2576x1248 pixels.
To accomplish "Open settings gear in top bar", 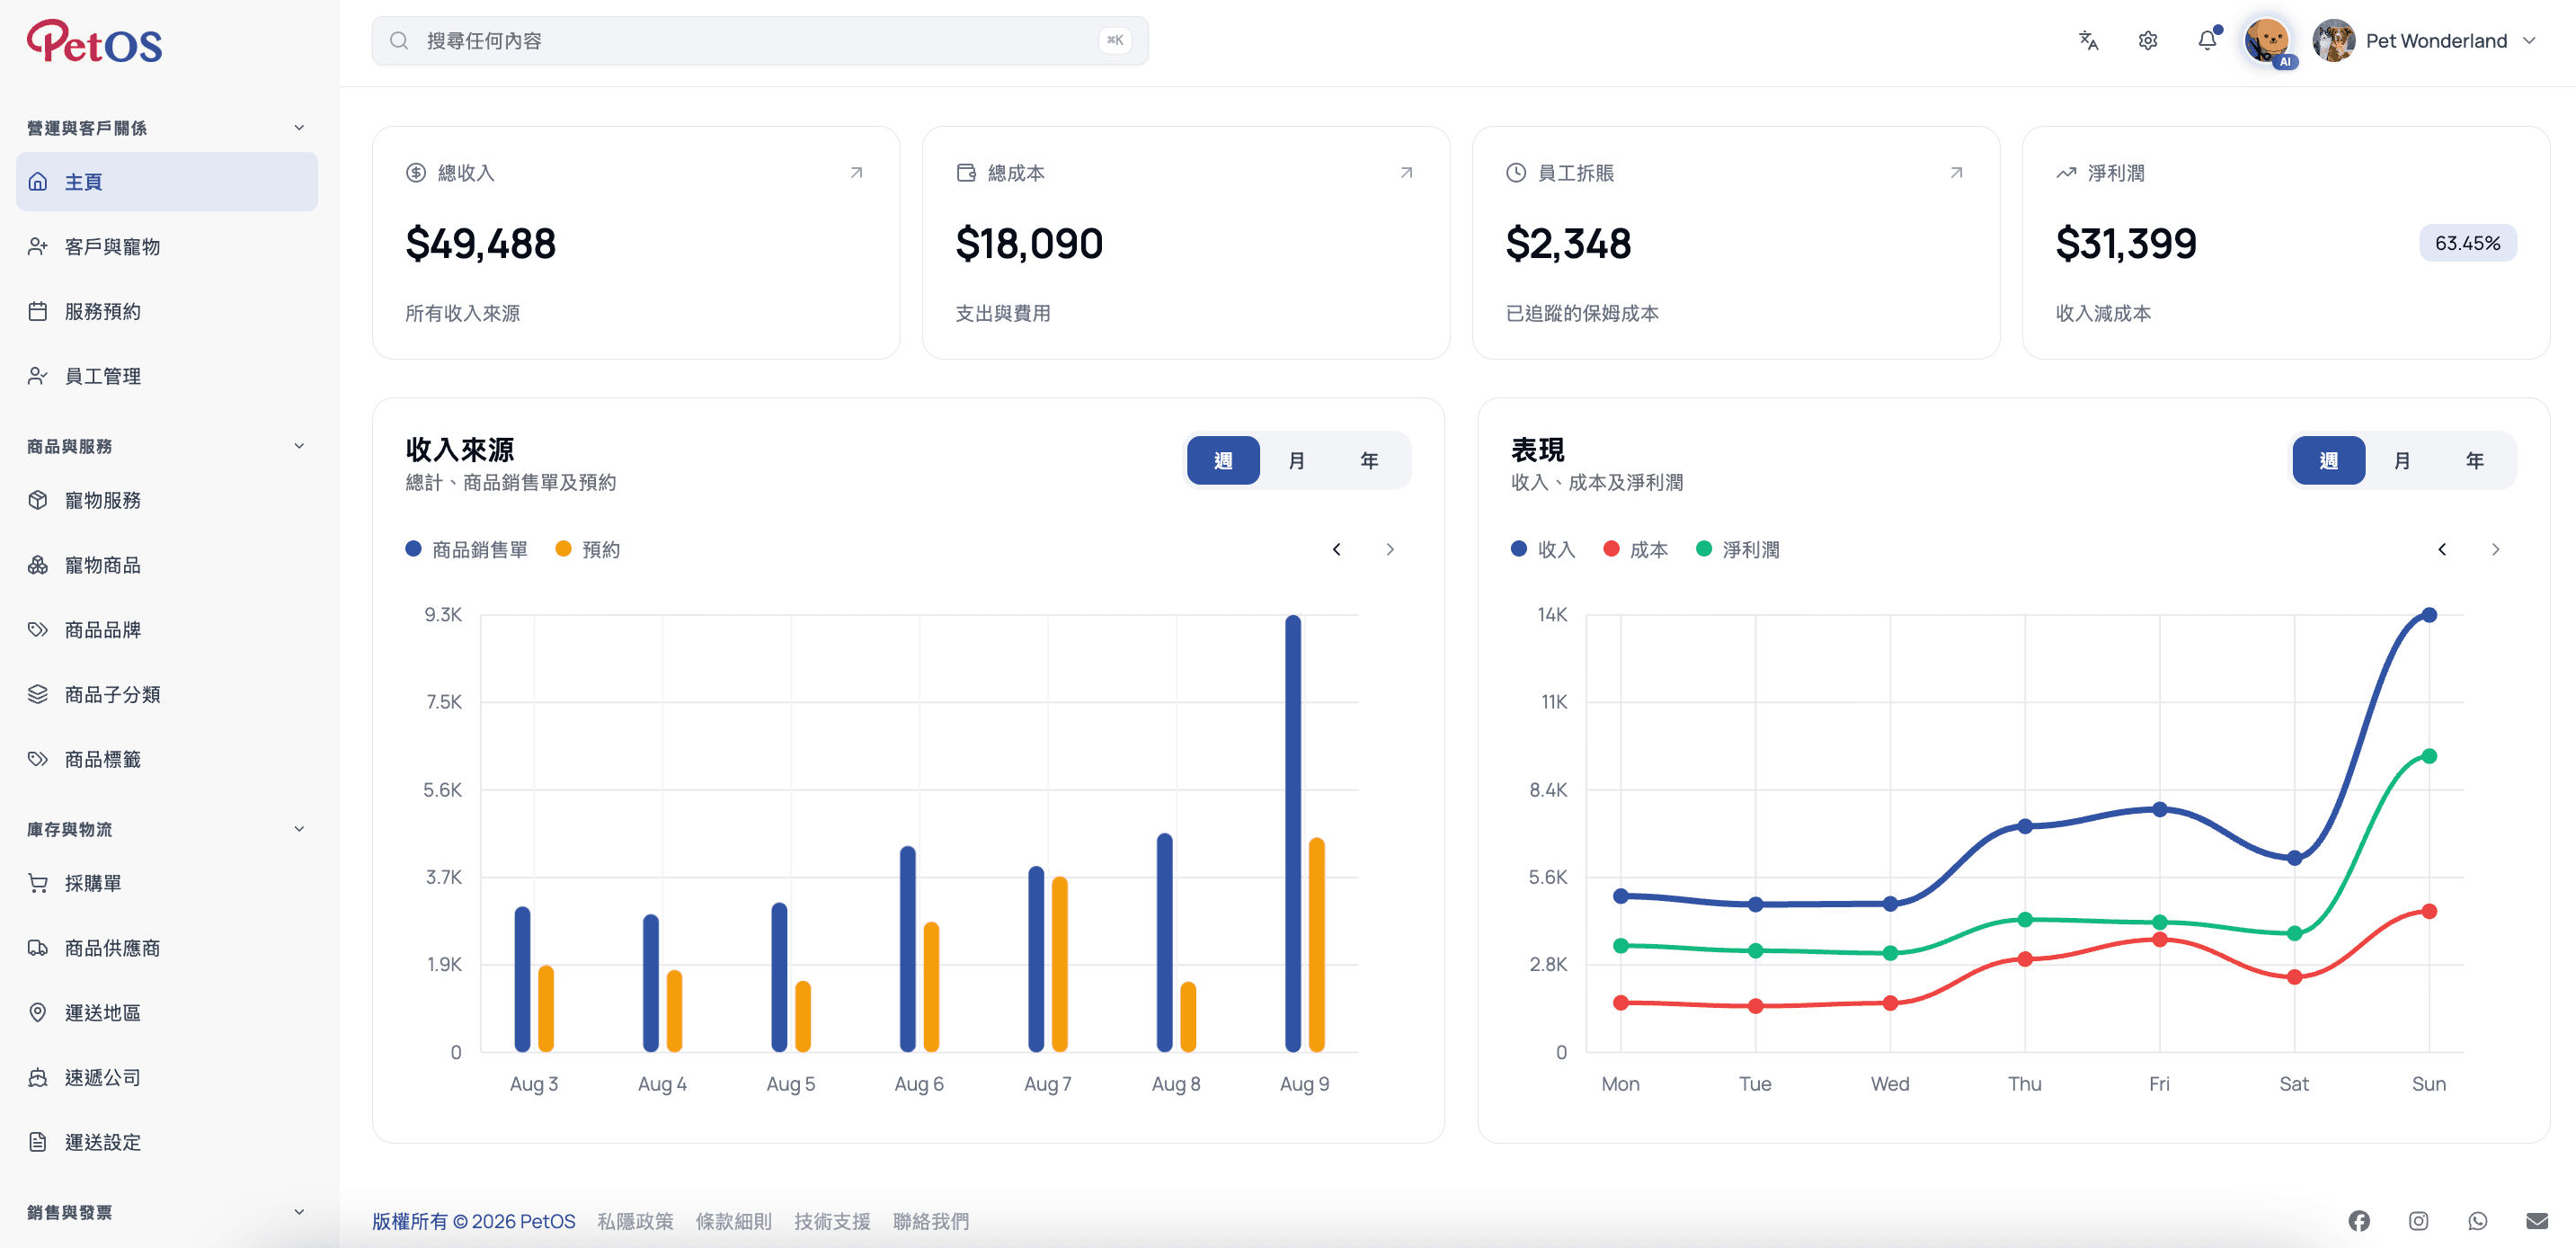I will pyautogui.click(x=2147, y=41).
